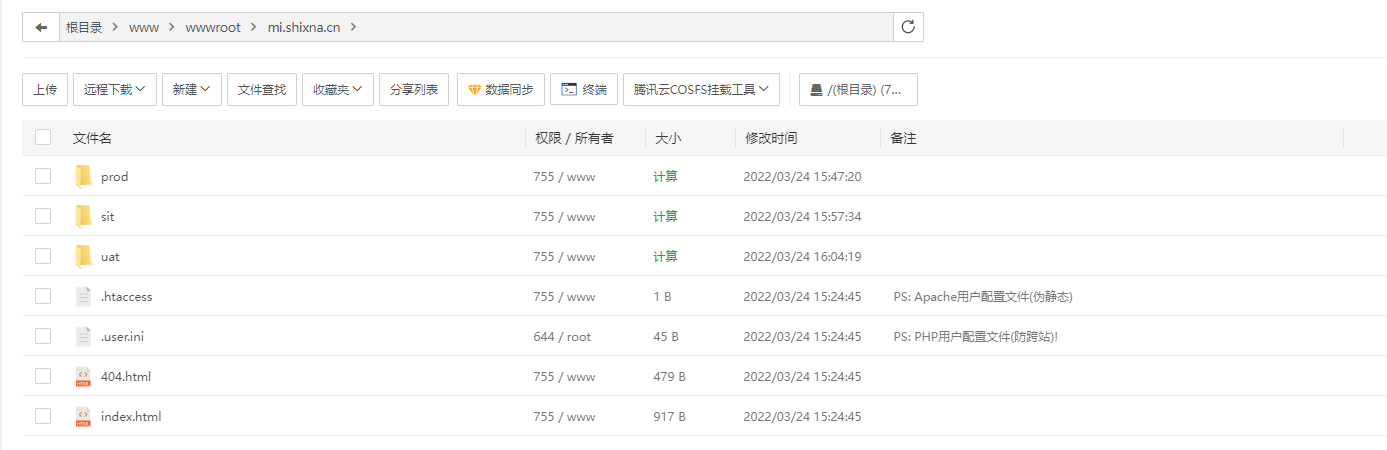The height and width of the screenshot is (450, 1387).
Task: Go to 根目录 in the breadcrumb
Action: click(84, 27)
